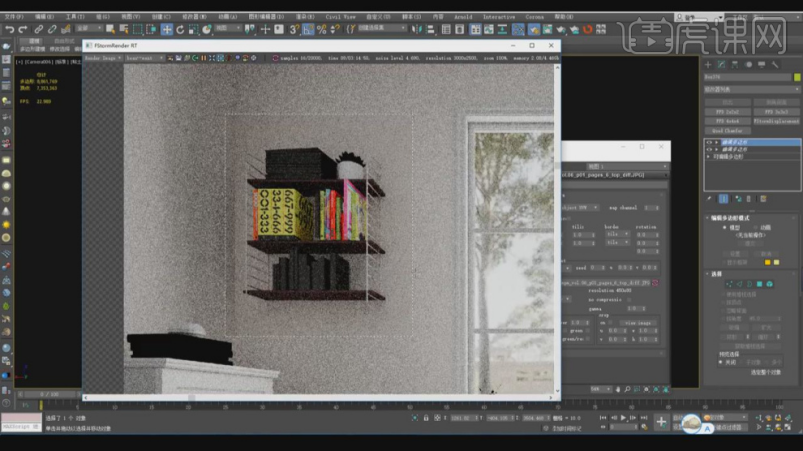This screenshot has width=803, height=451.
Task: Open 视图 1 dropdown in material editor
Action: pos(627,166)
